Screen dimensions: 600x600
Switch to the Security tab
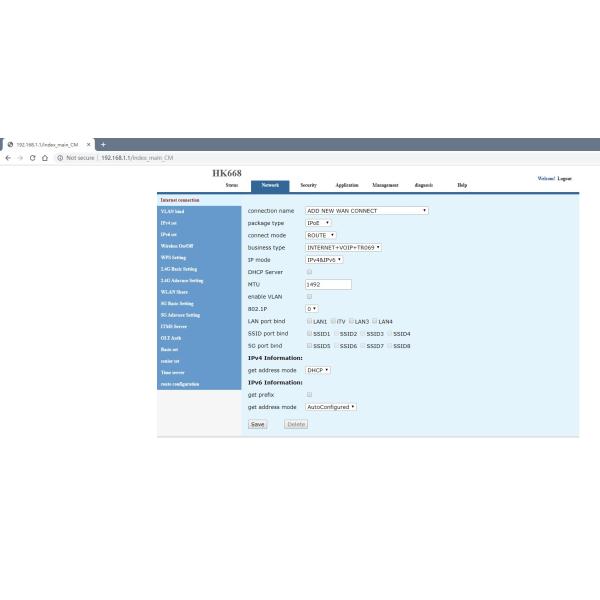tap(308, 185)
